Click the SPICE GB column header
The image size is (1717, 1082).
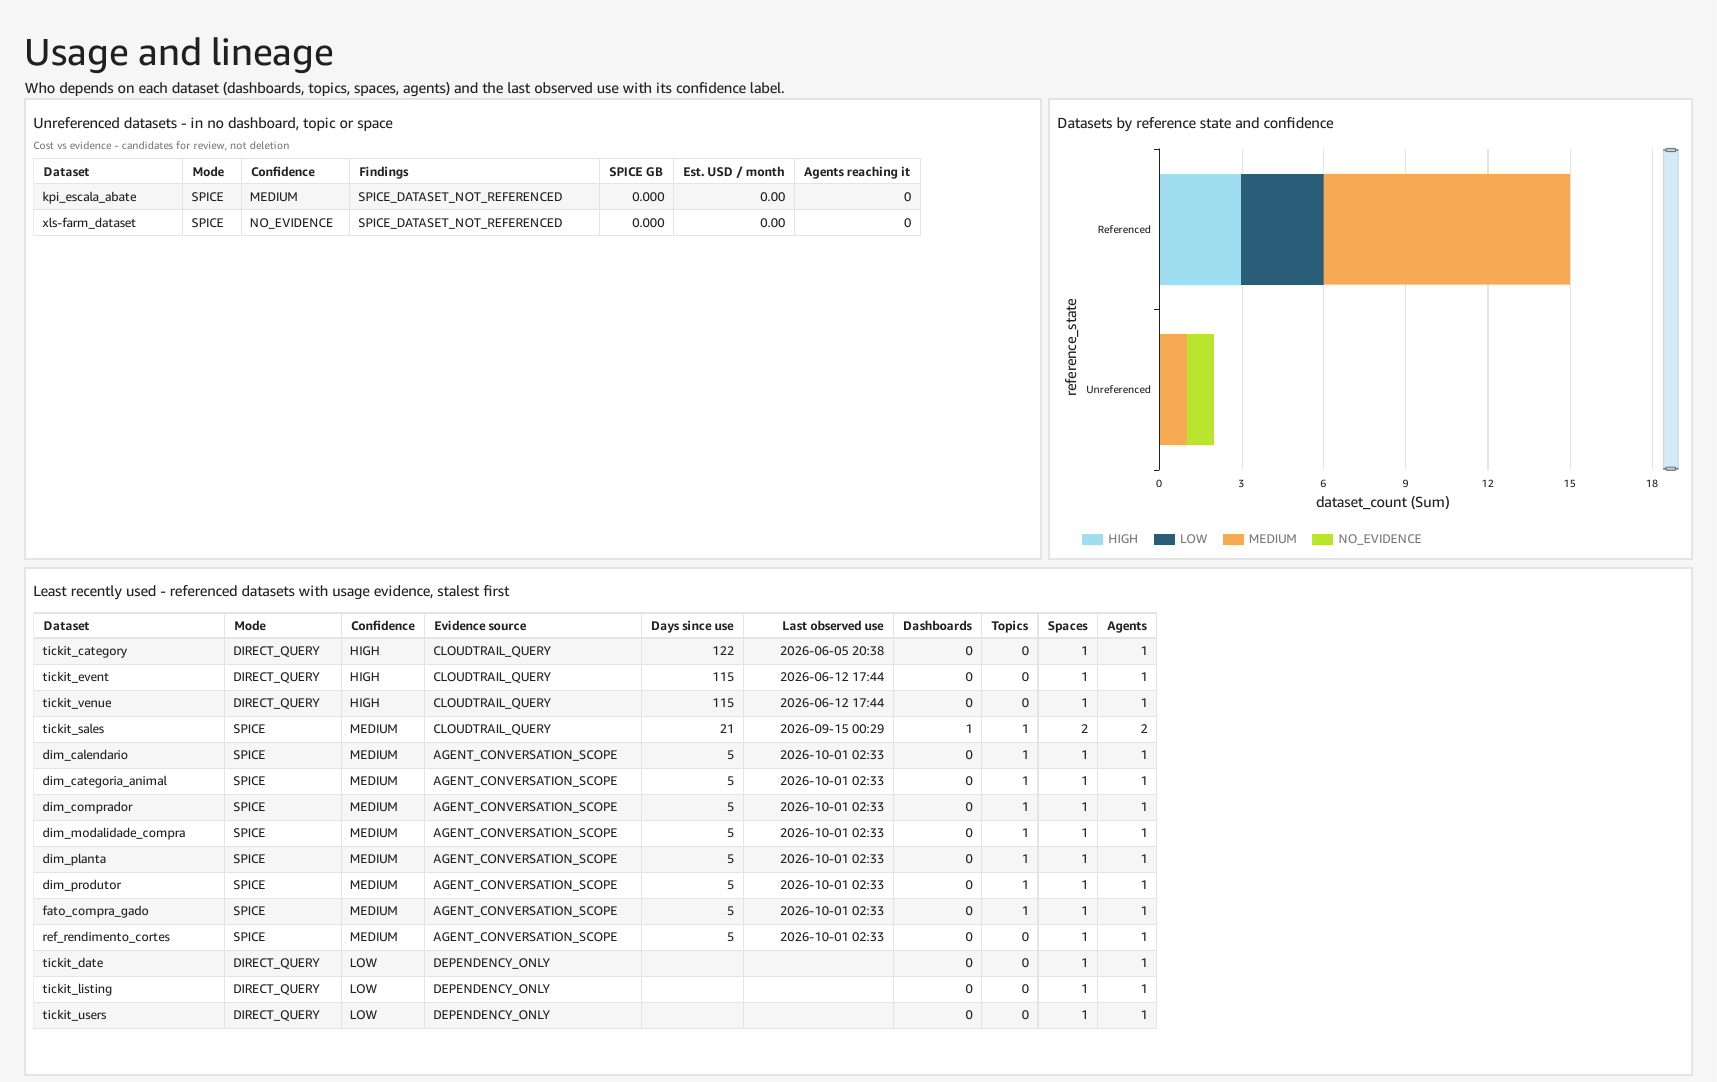pyautogui.click(x=636, y=172)
